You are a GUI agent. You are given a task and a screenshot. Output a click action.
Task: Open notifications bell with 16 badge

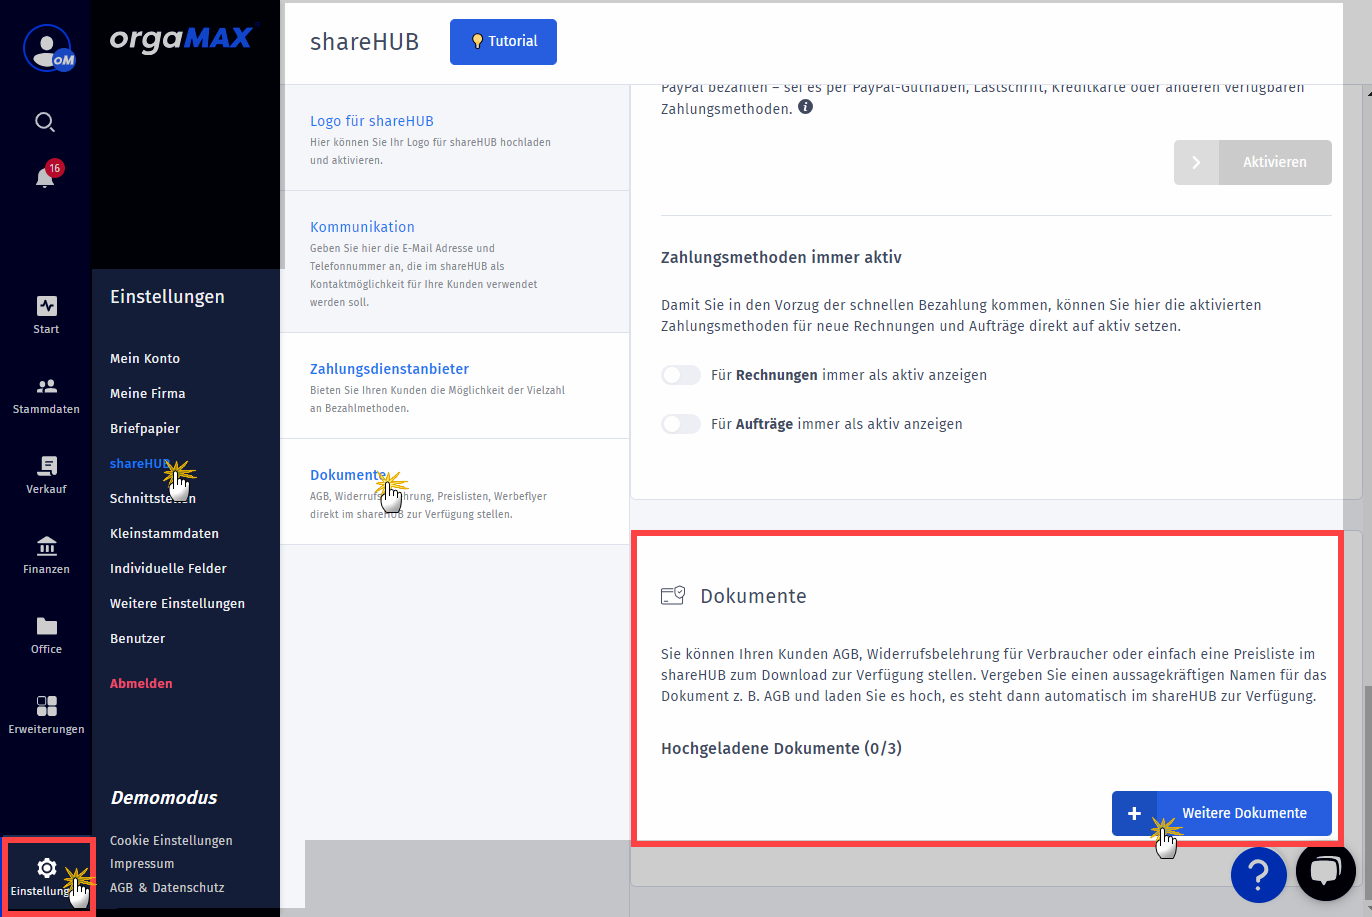pyautogui.click(x=46, y=176)
